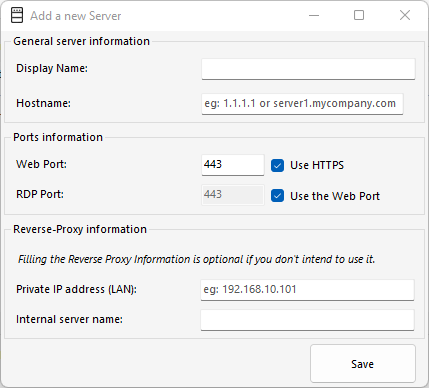Image resolution: width=429 pixels, height=388 pixels.
Task: Click the 'Ports information' group heading
Action: tap(58, 137)
